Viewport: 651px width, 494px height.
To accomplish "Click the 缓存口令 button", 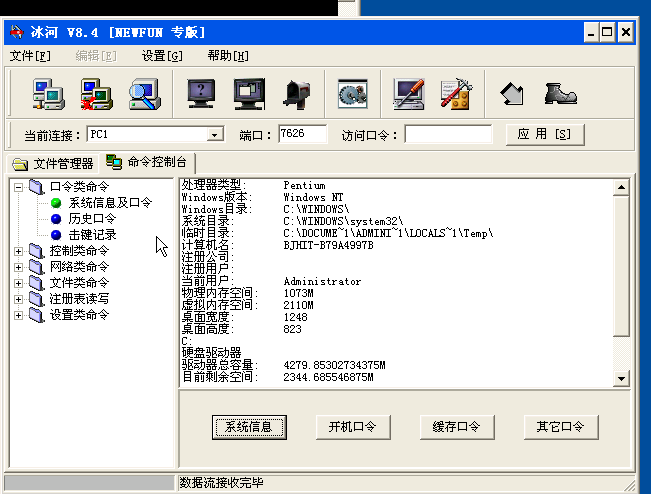I will pyautogui.click(x=457, y=427).
